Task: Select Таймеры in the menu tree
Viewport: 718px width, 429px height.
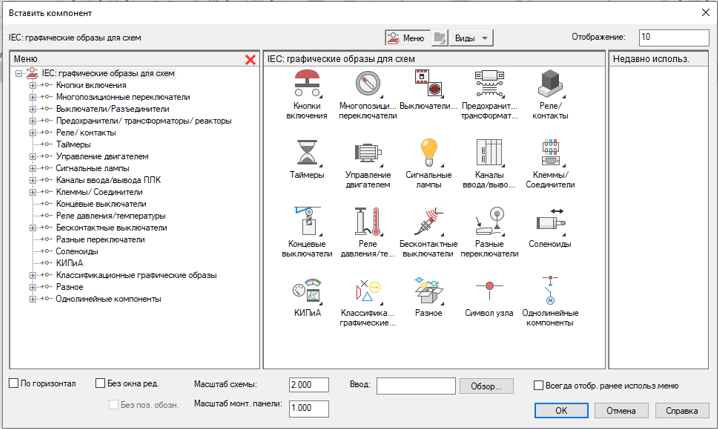Action: coord(73,145)
